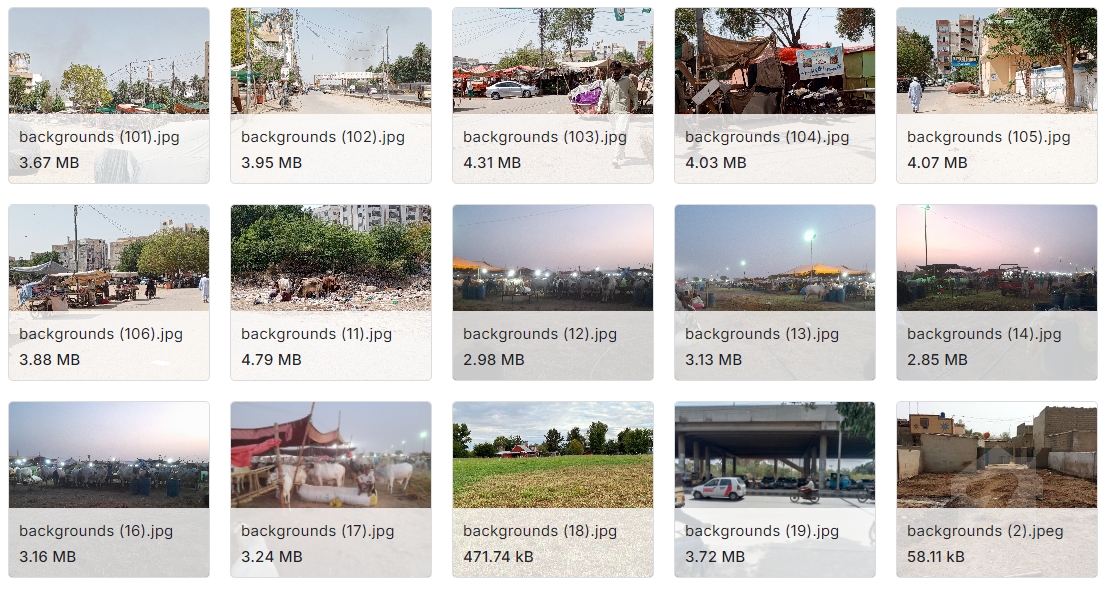Open backgrounds (16).jpg thumbnail
The width and height of the screenshot is (1102, 590).
[x=109, y=454]
